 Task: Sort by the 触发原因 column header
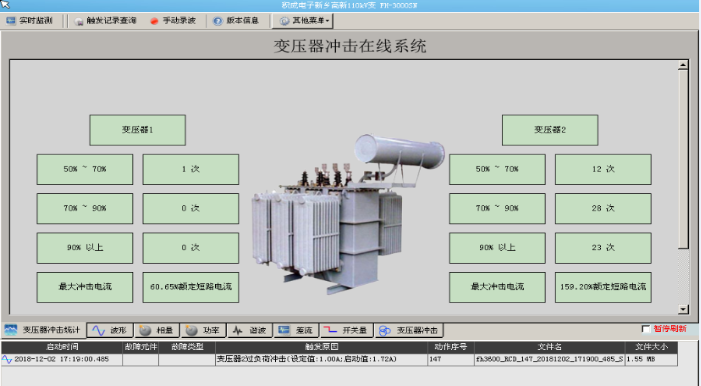coord(321,347)
